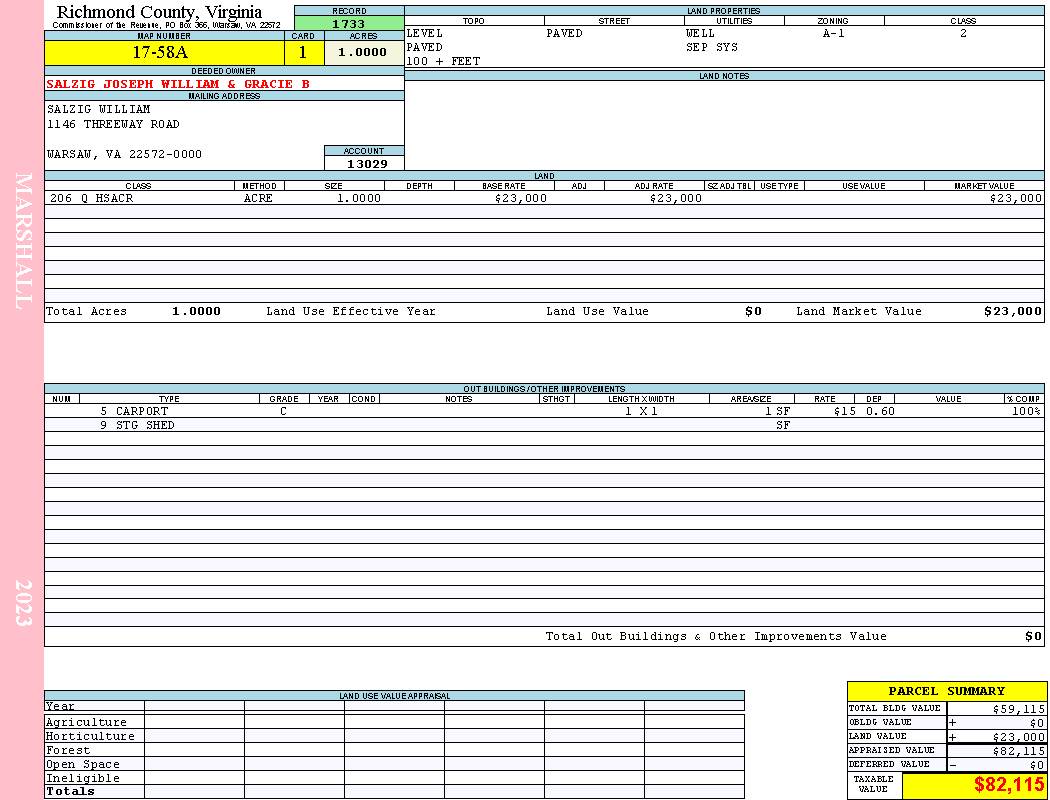Click address line 1146 THREEWAY ROAD
The image size is (1050, 800).
[113, 125]
